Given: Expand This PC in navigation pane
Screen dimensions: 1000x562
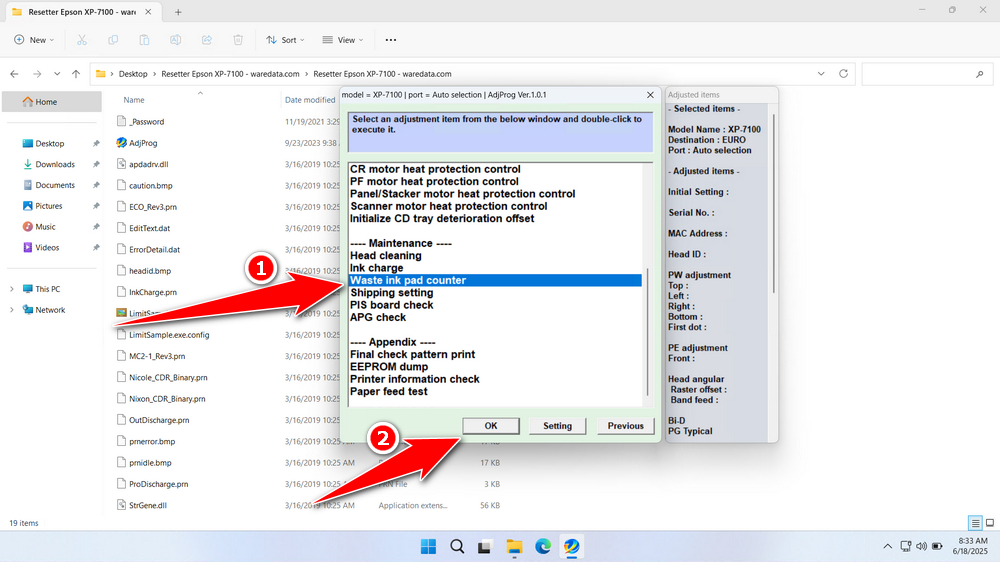Looking at the screenshot, I should tap(11, 289).
